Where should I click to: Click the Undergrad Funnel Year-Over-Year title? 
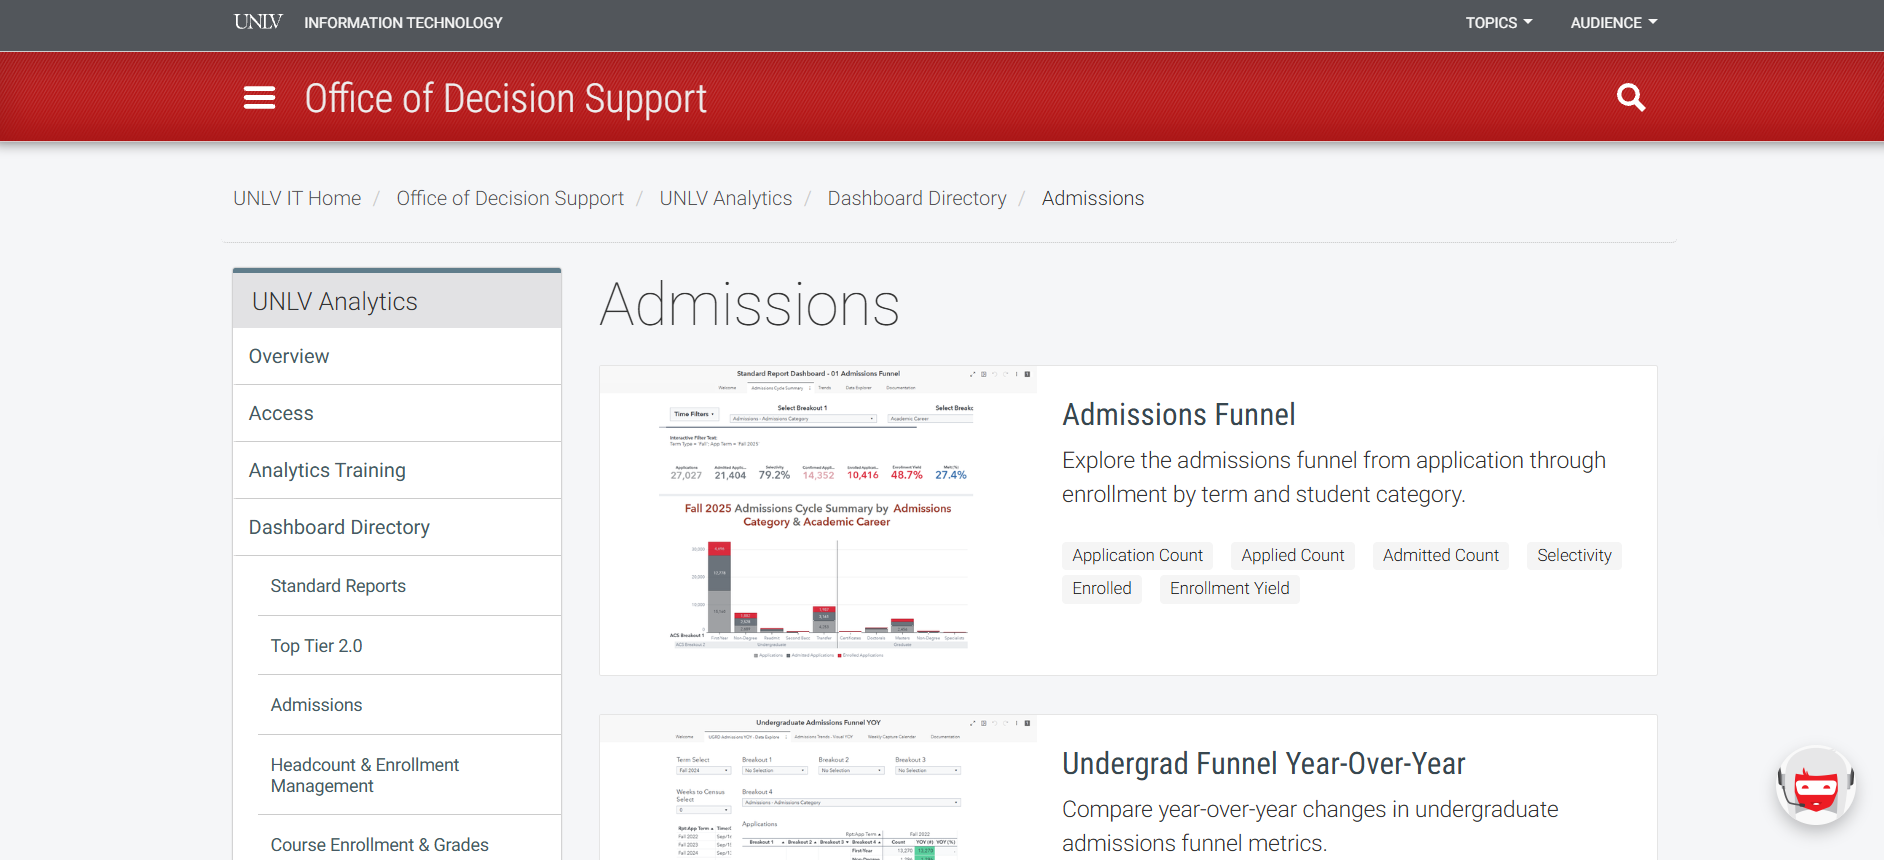1264,763
